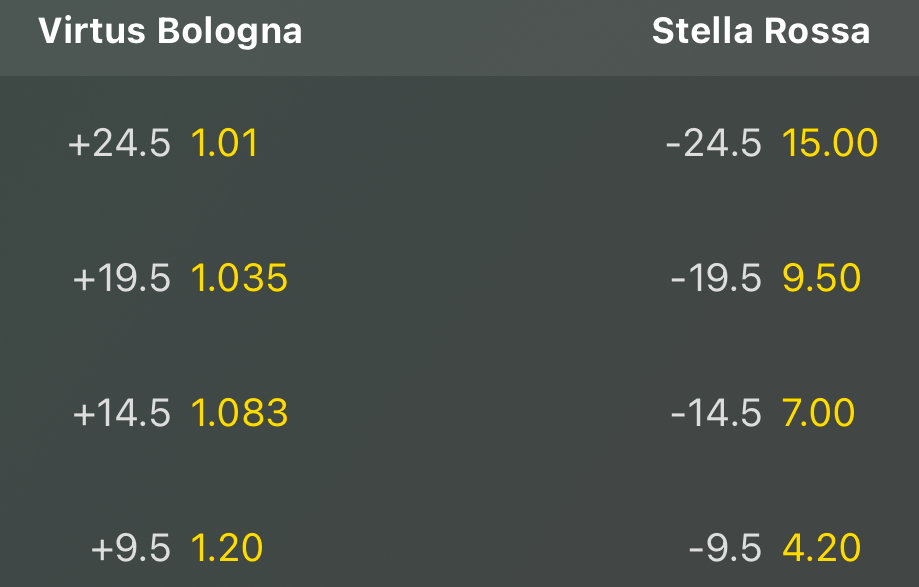
Task: Choose the 1.083 odds selection
Action: [239, 414]
